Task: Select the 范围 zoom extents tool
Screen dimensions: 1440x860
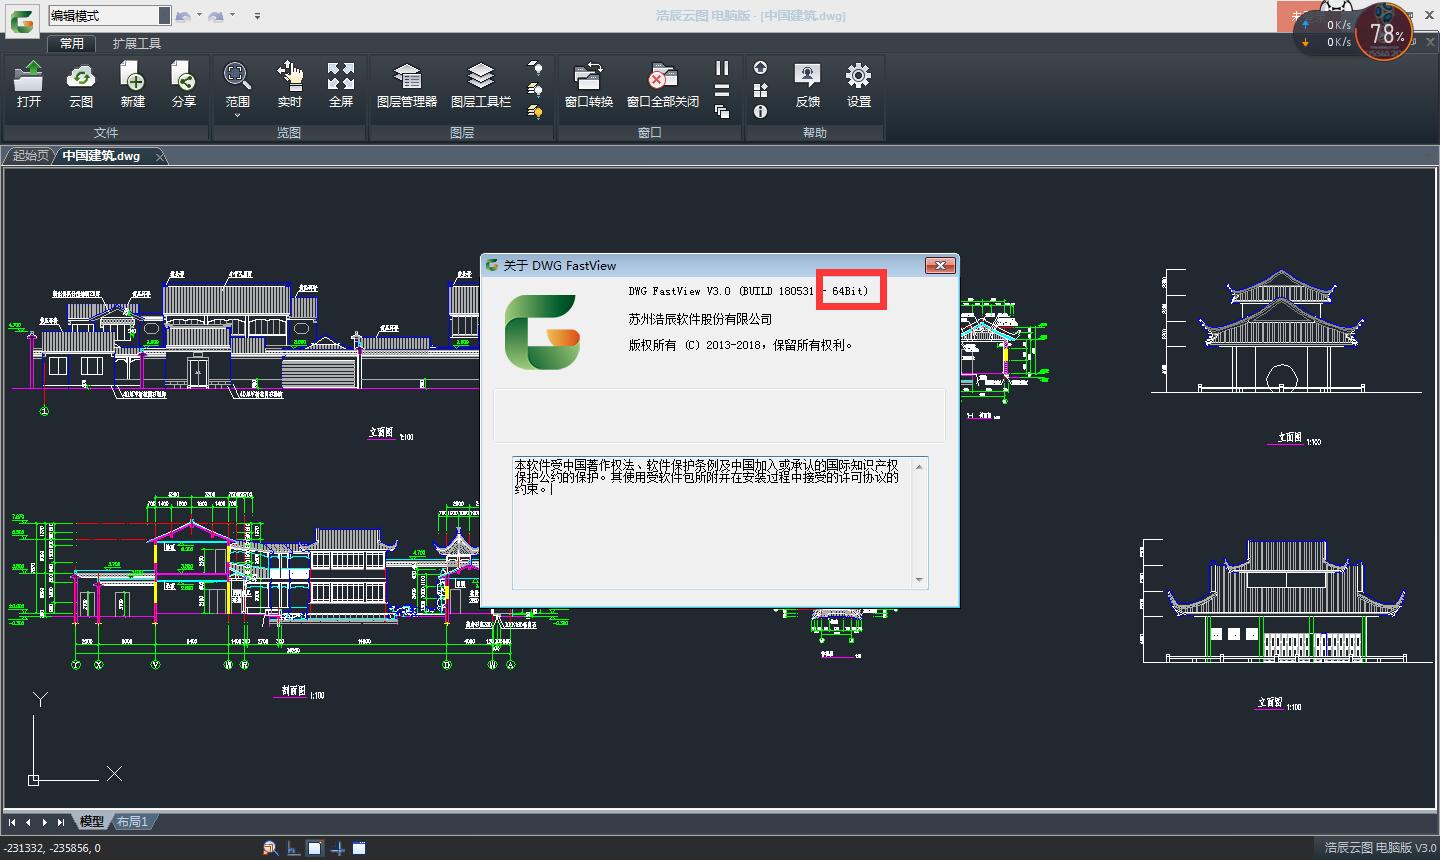Action: (237, 85)
